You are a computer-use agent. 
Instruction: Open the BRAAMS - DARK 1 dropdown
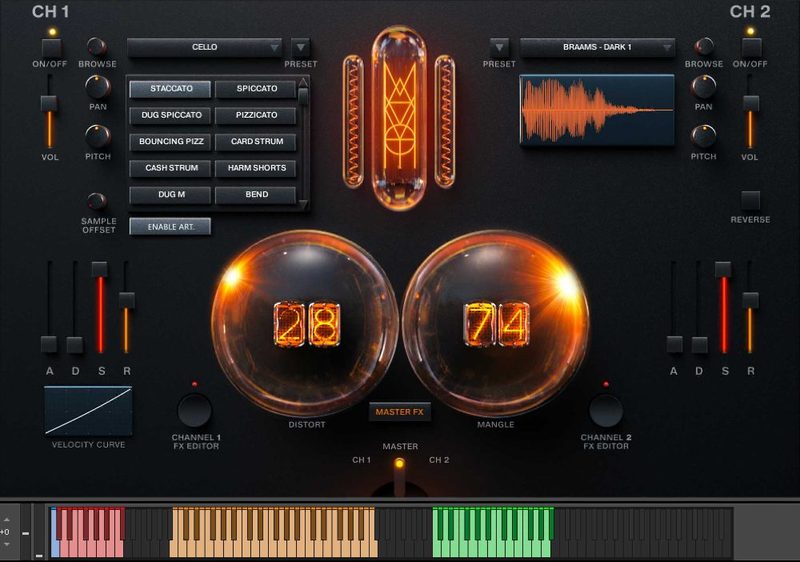click(x=597, y=47)
